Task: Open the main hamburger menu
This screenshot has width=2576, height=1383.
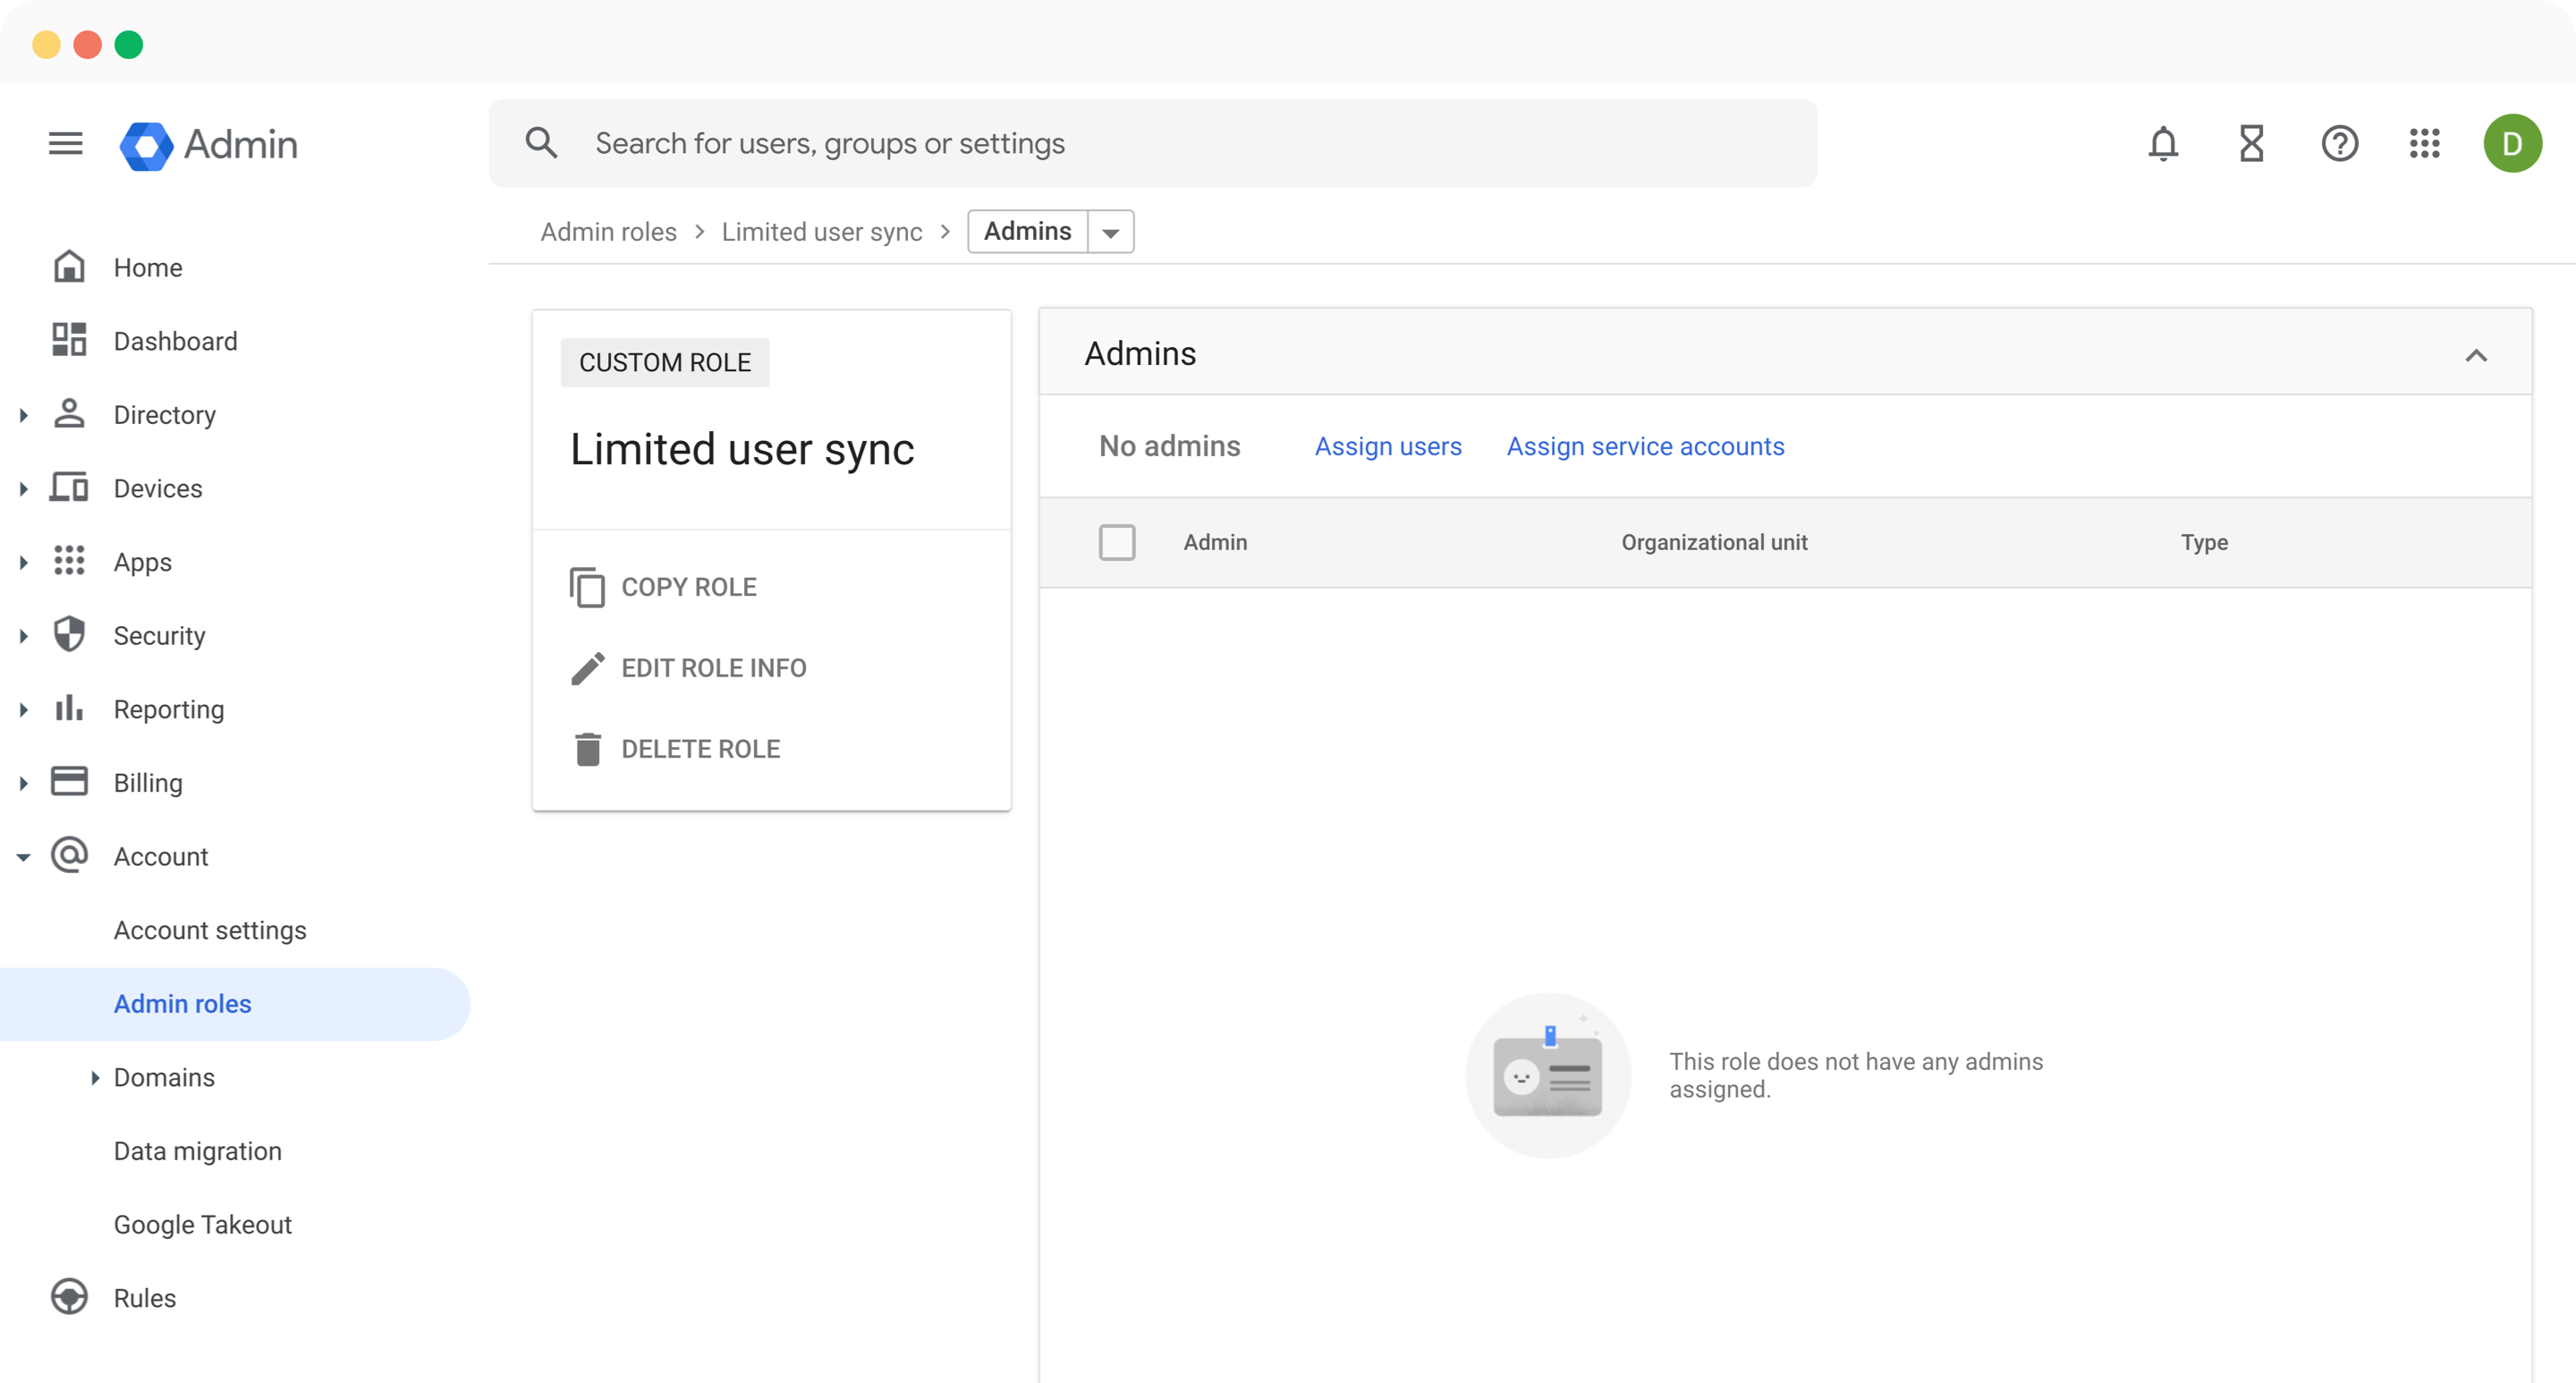Action: 65,143
